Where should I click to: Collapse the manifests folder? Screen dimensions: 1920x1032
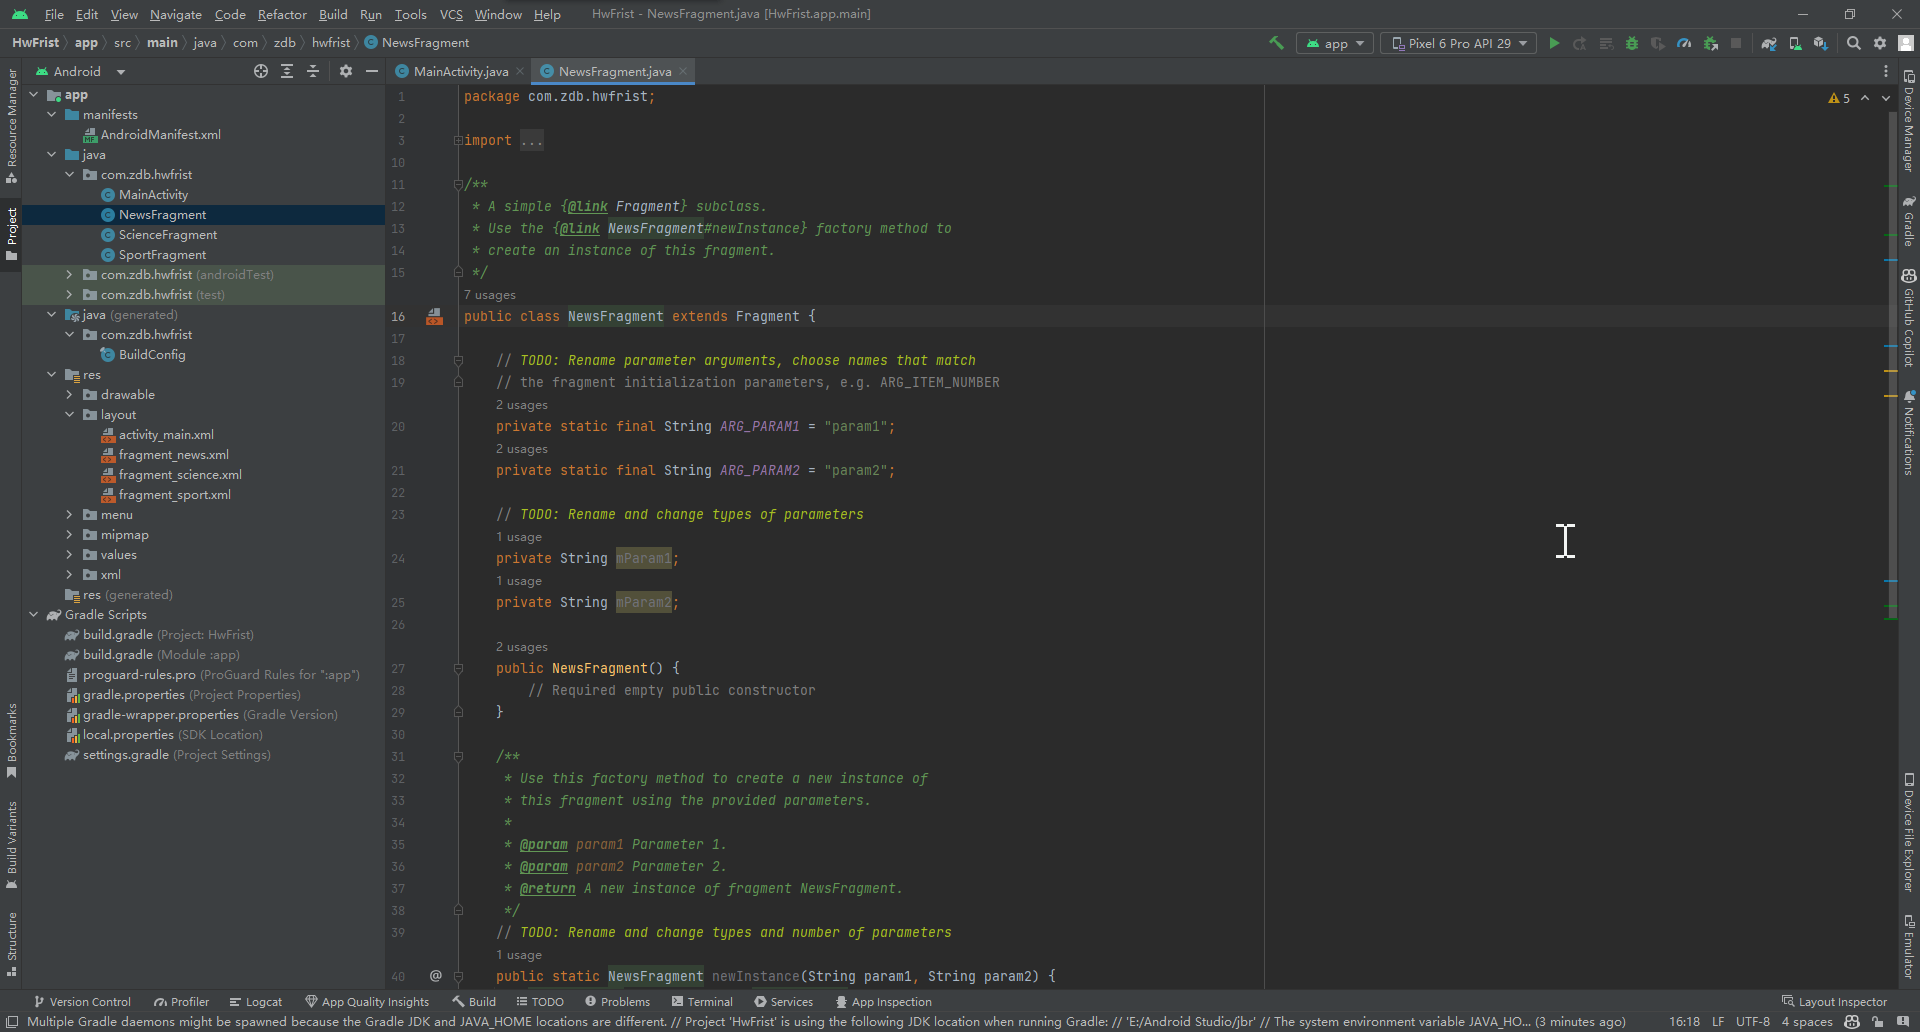(52, 114)
